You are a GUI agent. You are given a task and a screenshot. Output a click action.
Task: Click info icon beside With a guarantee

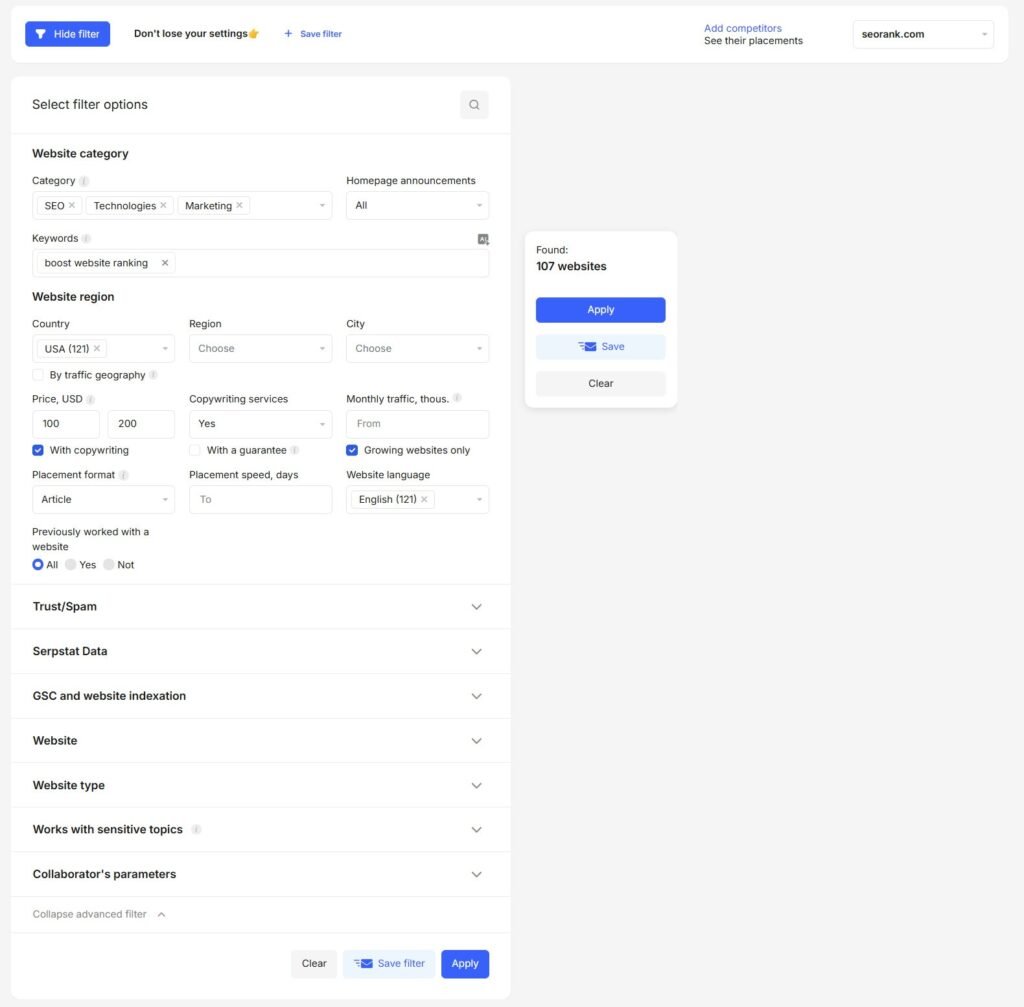pyautogui.click(x=295, y=450)
